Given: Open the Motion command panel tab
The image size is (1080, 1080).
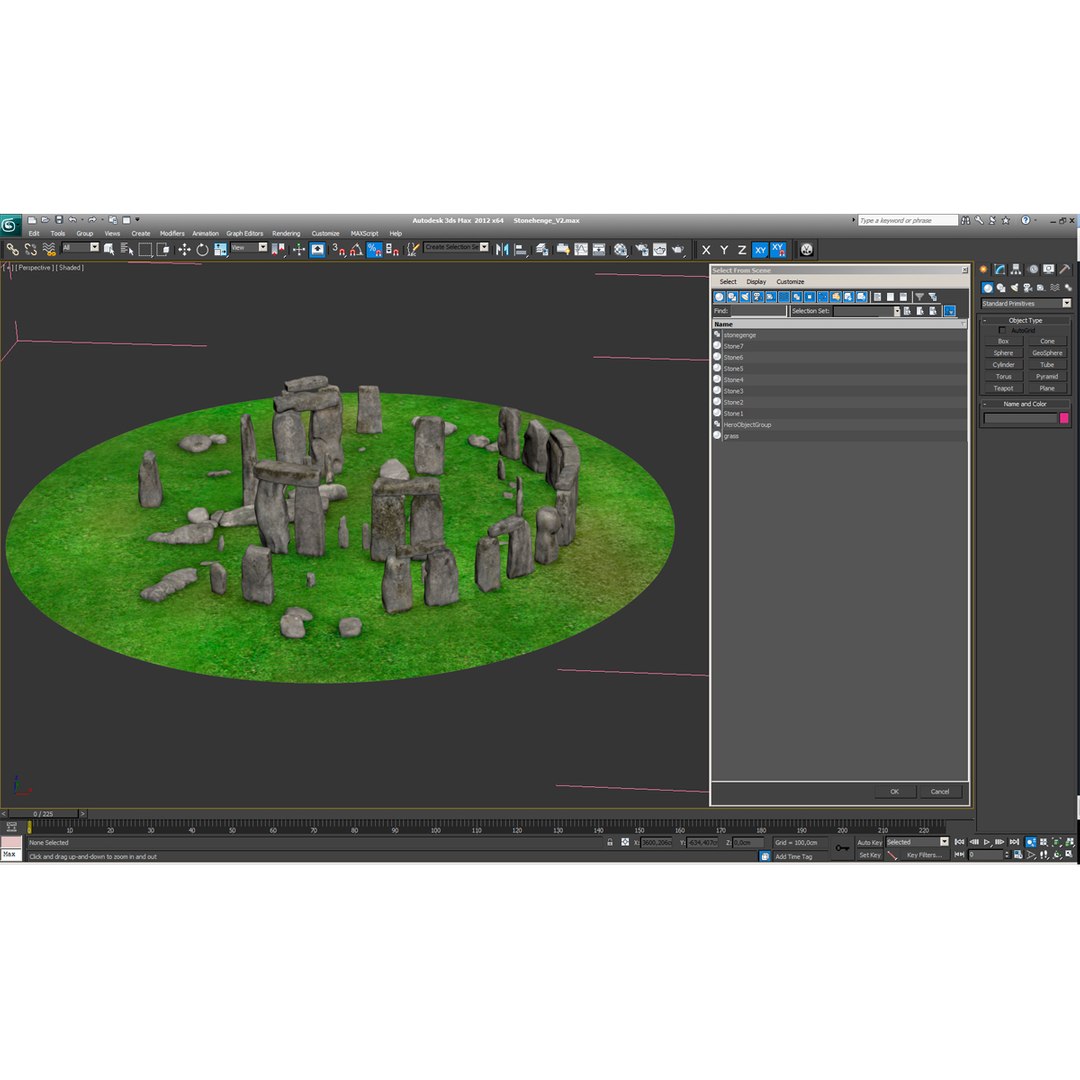Looking at the screenshot, I should click(x=1033, y=269).
